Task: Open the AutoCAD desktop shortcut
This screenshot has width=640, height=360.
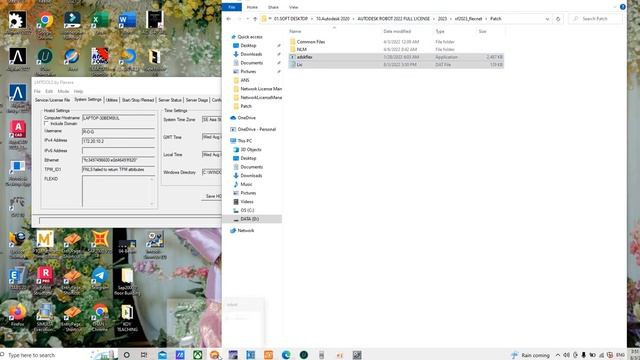Action: point(18,129)
